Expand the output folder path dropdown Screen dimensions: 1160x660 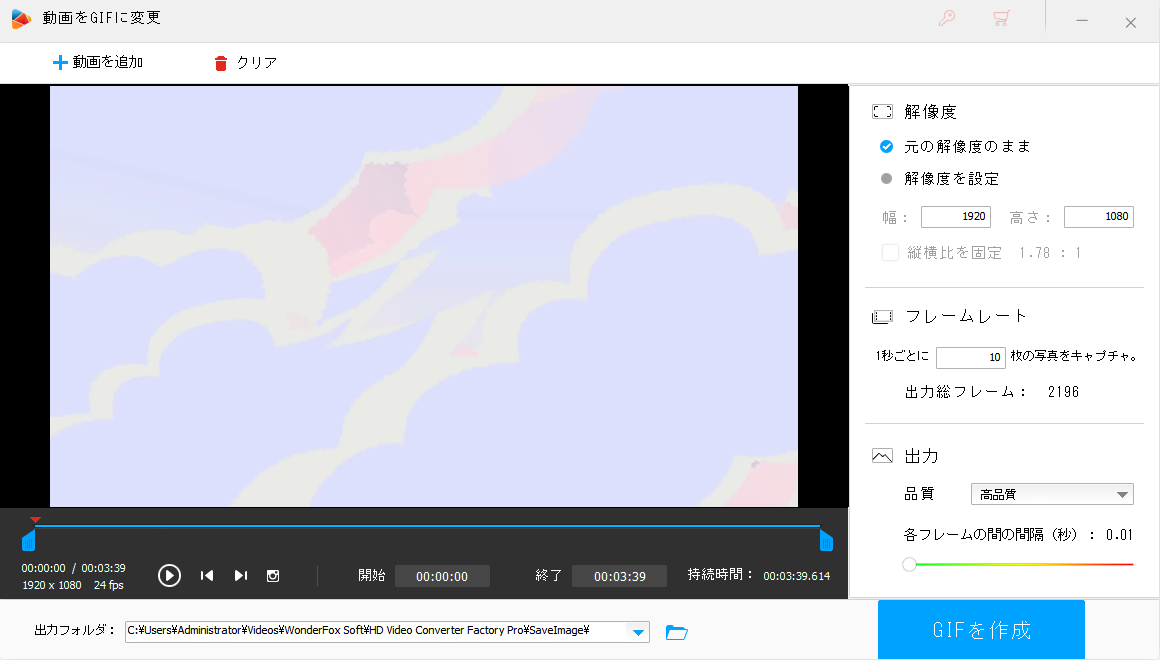639,631
